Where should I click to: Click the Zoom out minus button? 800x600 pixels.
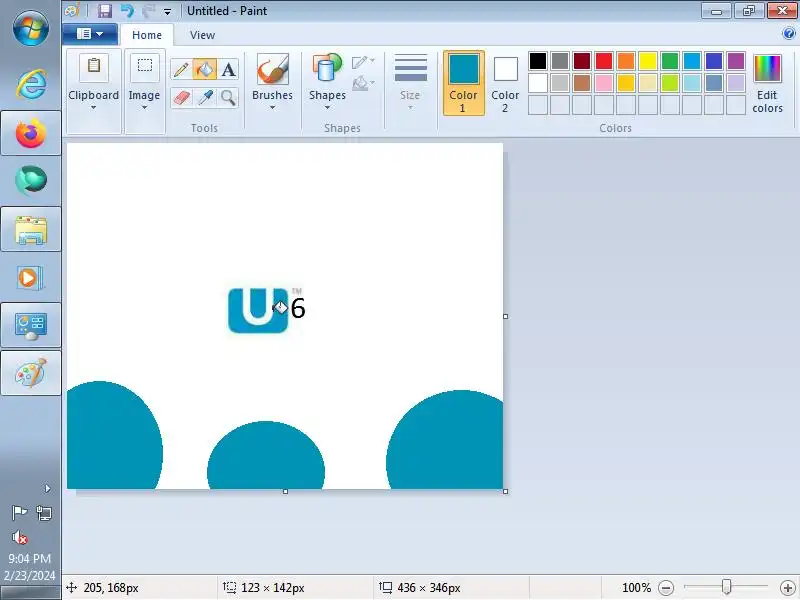coord(666,588)
